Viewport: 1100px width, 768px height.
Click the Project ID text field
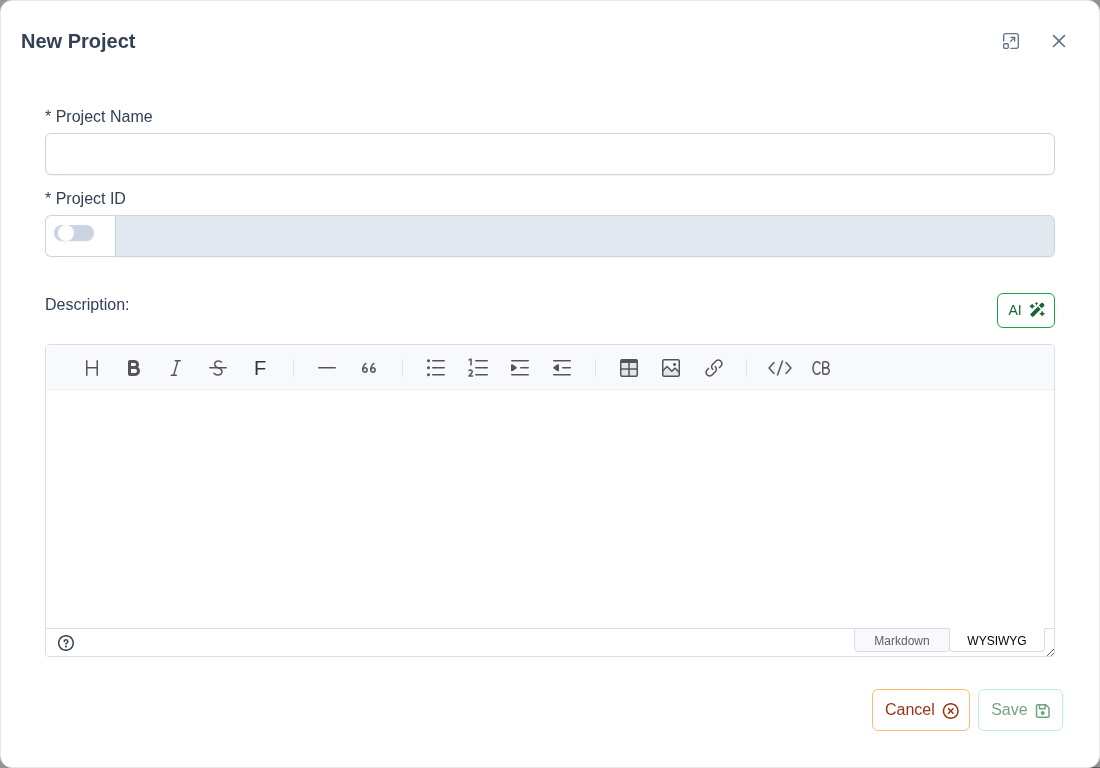click(x=585, y=236)
